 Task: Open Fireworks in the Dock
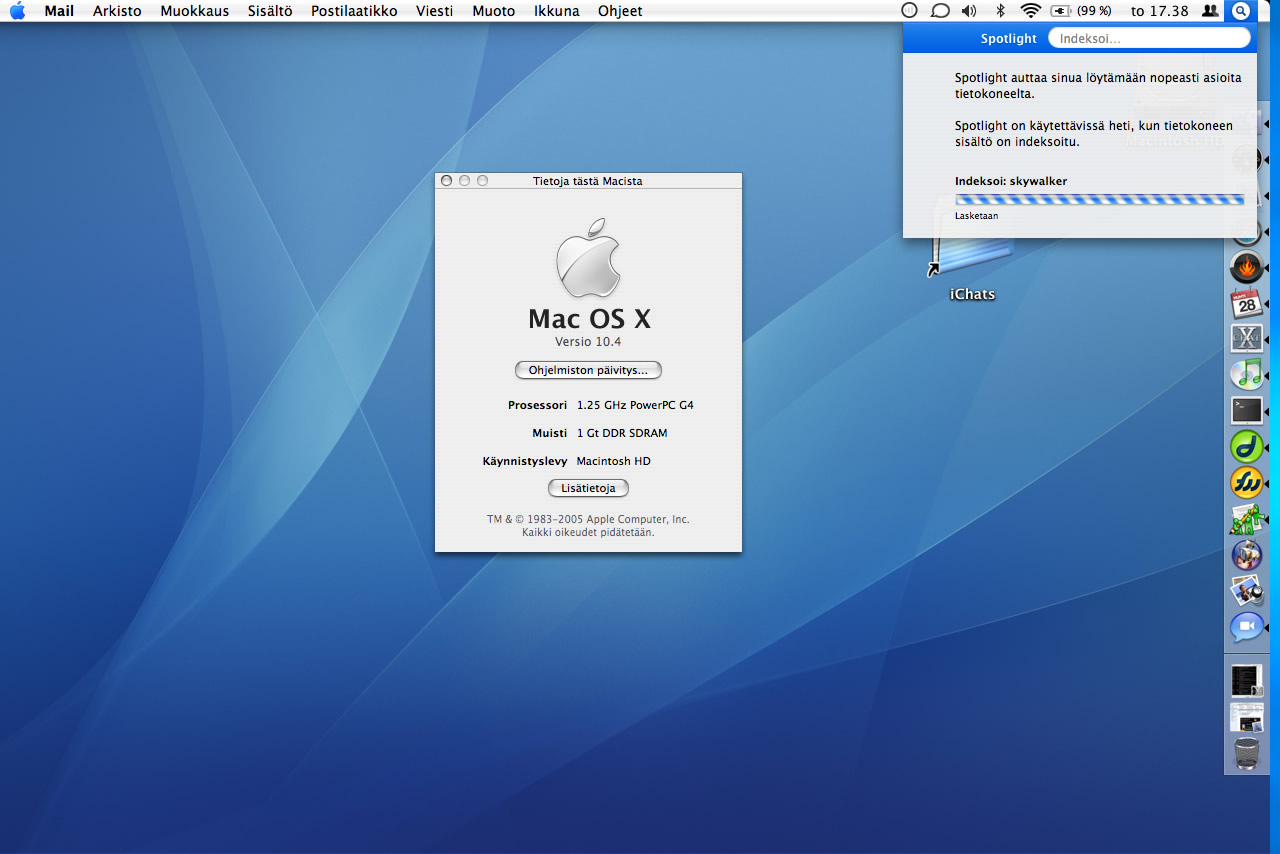tap(1246, 482)
